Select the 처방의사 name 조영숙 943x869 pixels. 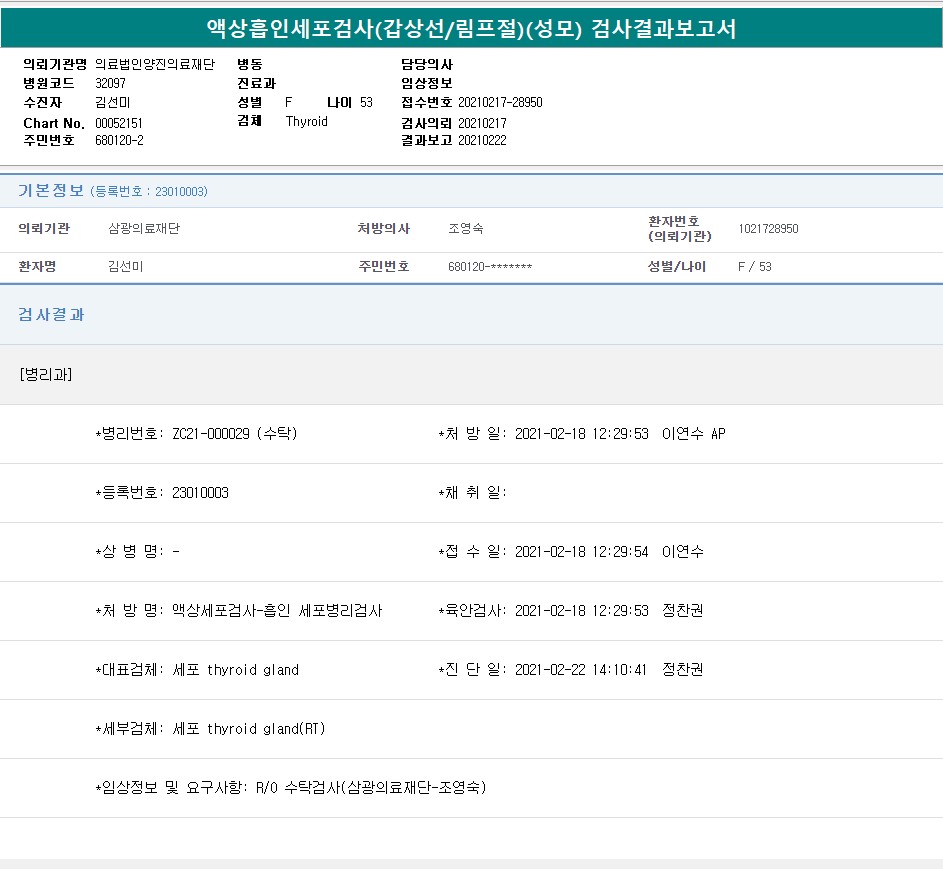[466, 229]
